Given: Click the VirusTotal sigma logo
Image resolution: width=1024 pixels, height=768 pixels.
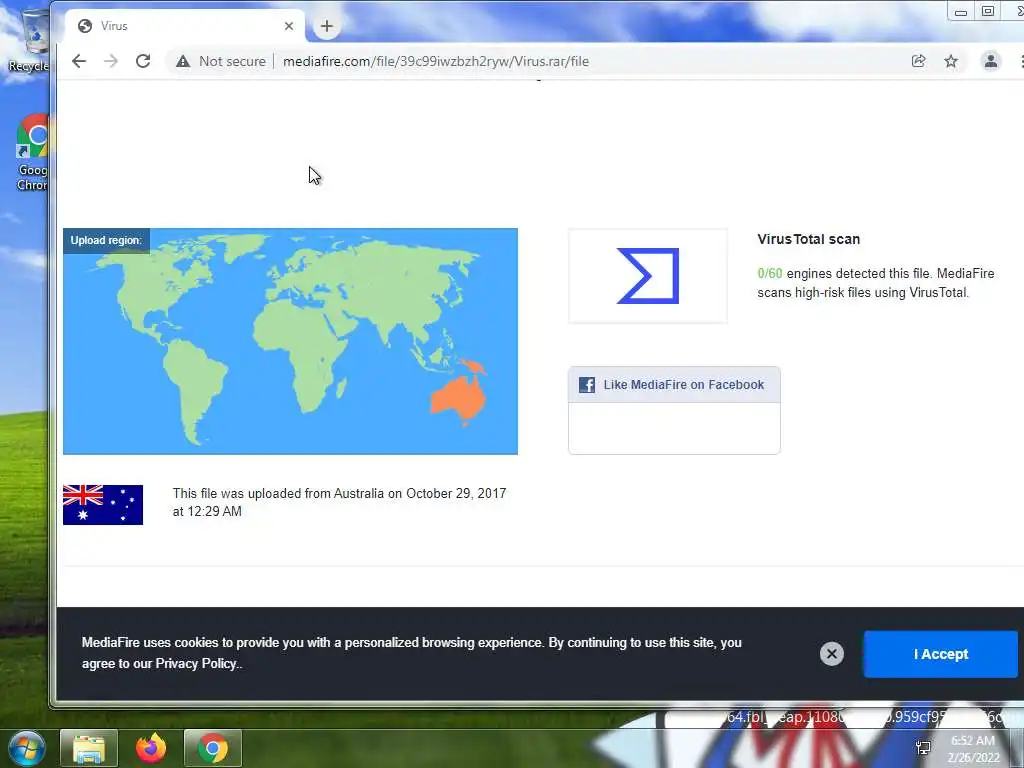Looking at the screenshot, I should click(x=648, y=276).
